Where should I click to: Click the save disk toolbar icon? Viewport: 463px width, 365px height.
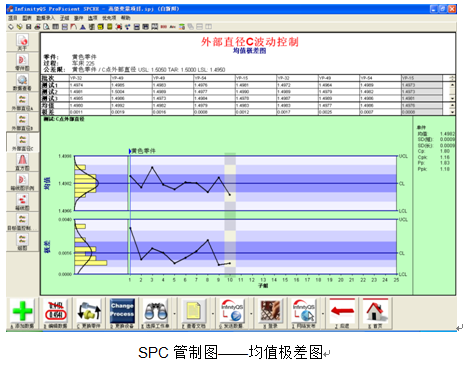coord(29,27)
